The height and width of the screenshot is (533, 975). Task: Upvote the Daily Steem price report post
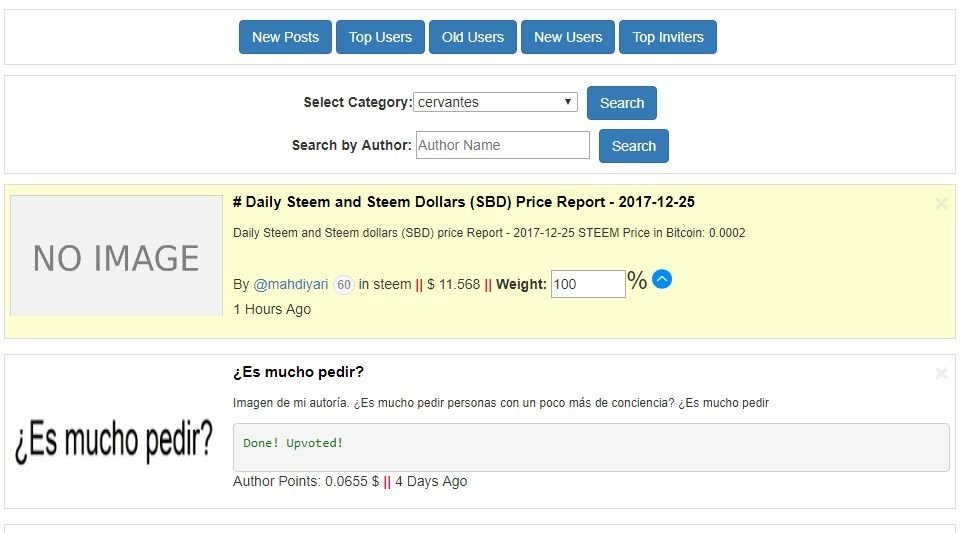click(662, 279)
